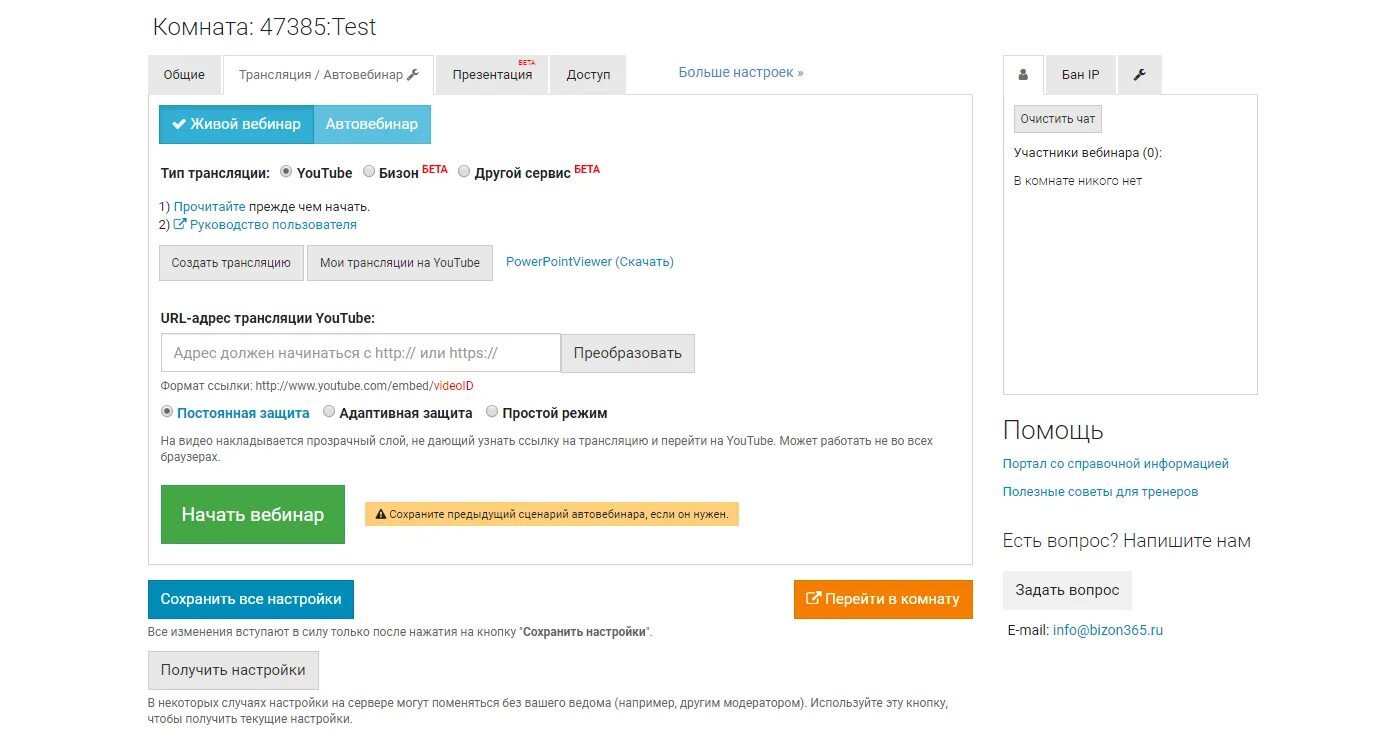Open the participants tab with the user icon
Screen dimensions: 1374x744
click(x=1022, y=75)
